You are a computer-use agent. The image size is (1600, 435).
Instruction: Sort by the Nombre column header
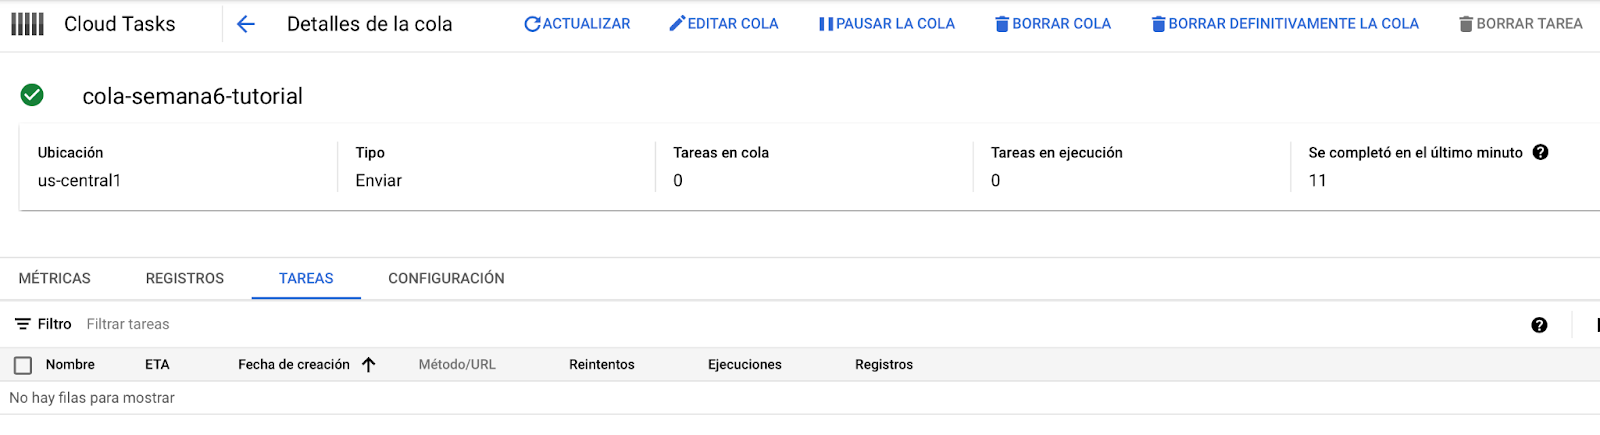tap(70, 365)
